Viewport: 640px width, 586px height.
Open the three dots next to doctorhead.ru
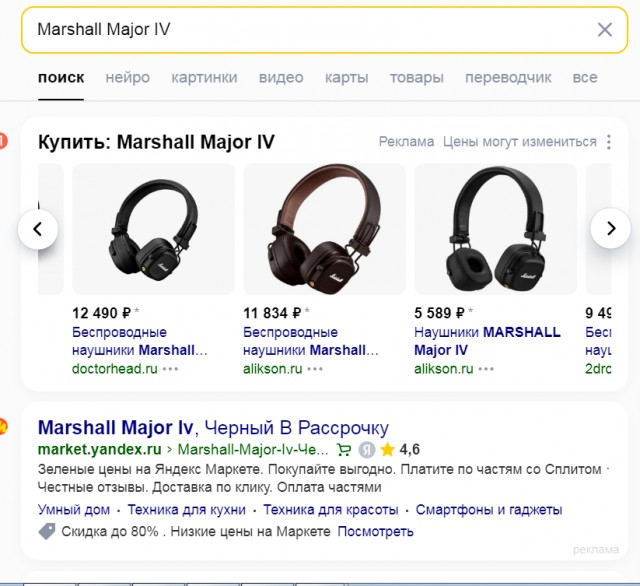coord(170,369)
